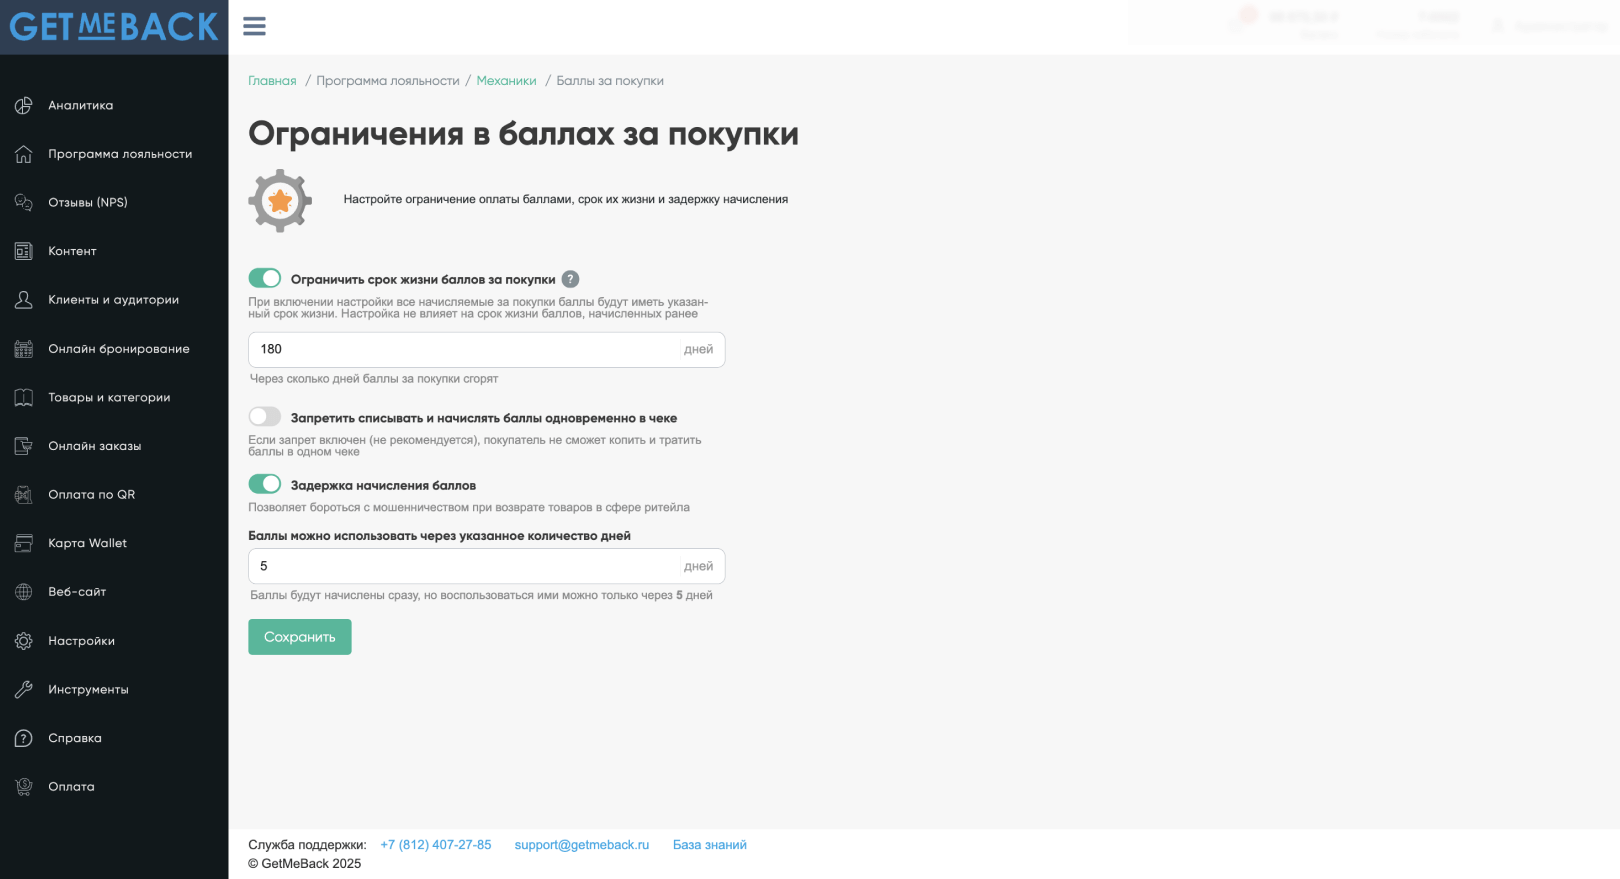Click the Отзывы (NPS) chat icon
This screenshot has height=879, width=1620.
[24, 202]
